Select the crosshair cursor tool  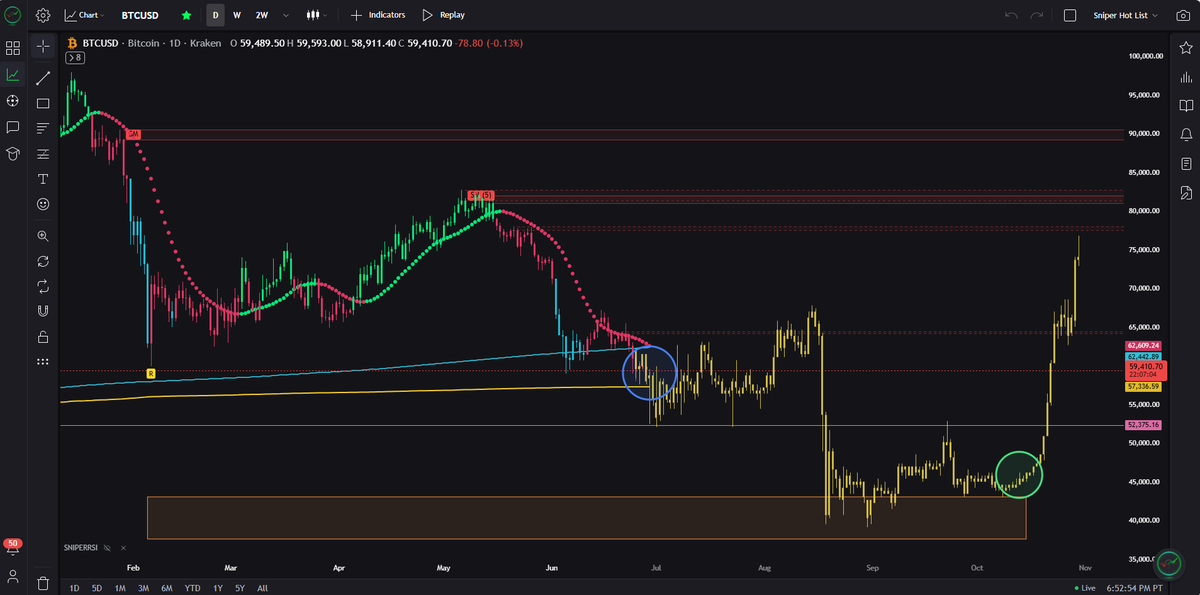tap(43, 46)
